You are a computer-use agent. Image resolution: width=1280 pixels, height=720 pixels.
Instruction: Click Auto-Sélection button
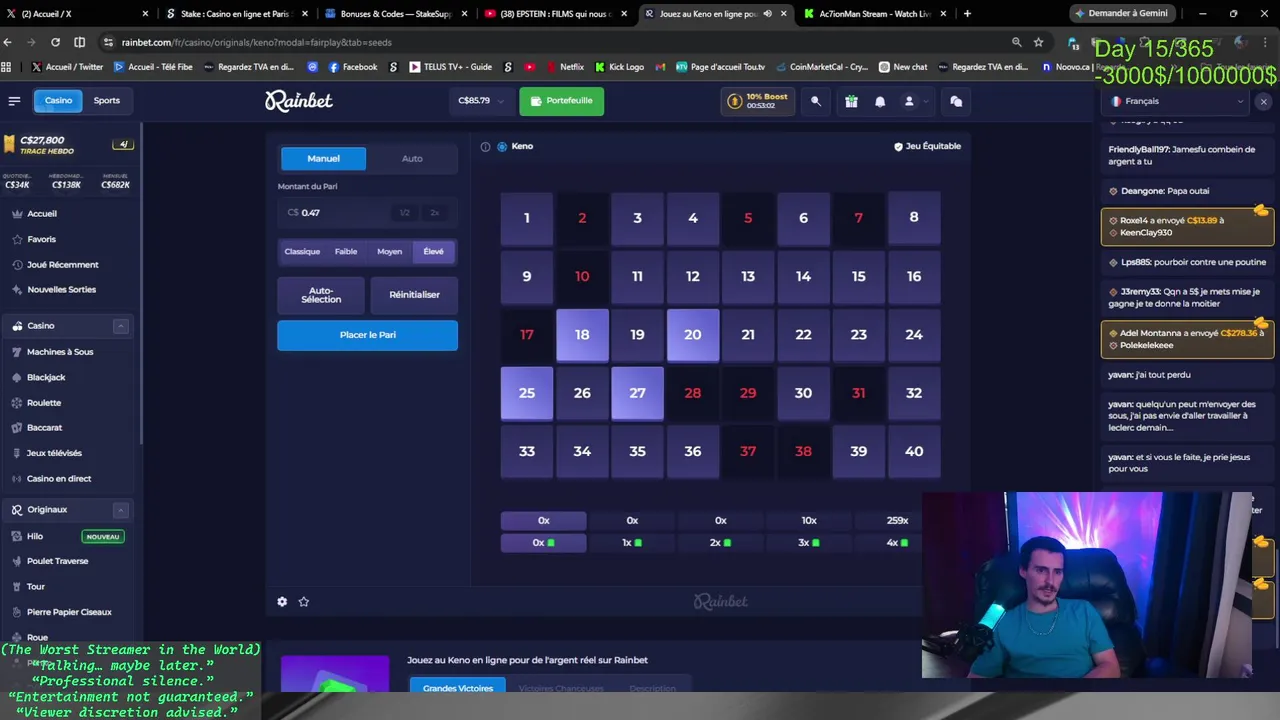[x=321, y=295]
